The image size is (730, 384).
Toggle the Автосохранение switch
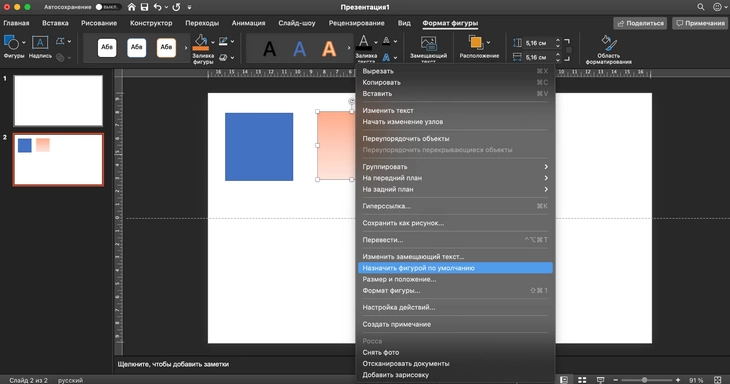(107, 7)
